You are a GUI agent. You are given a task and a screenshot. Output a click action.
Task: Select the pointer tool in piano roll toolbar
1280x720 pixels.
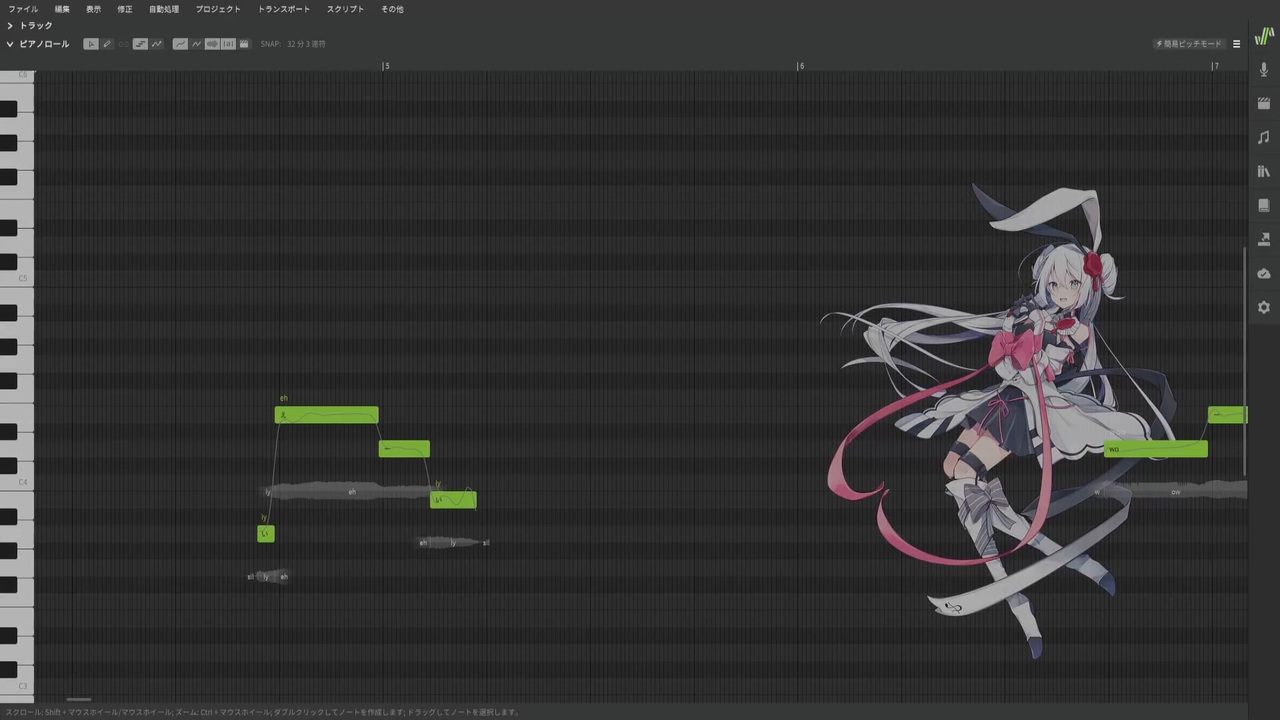click(x=91, y=44)
